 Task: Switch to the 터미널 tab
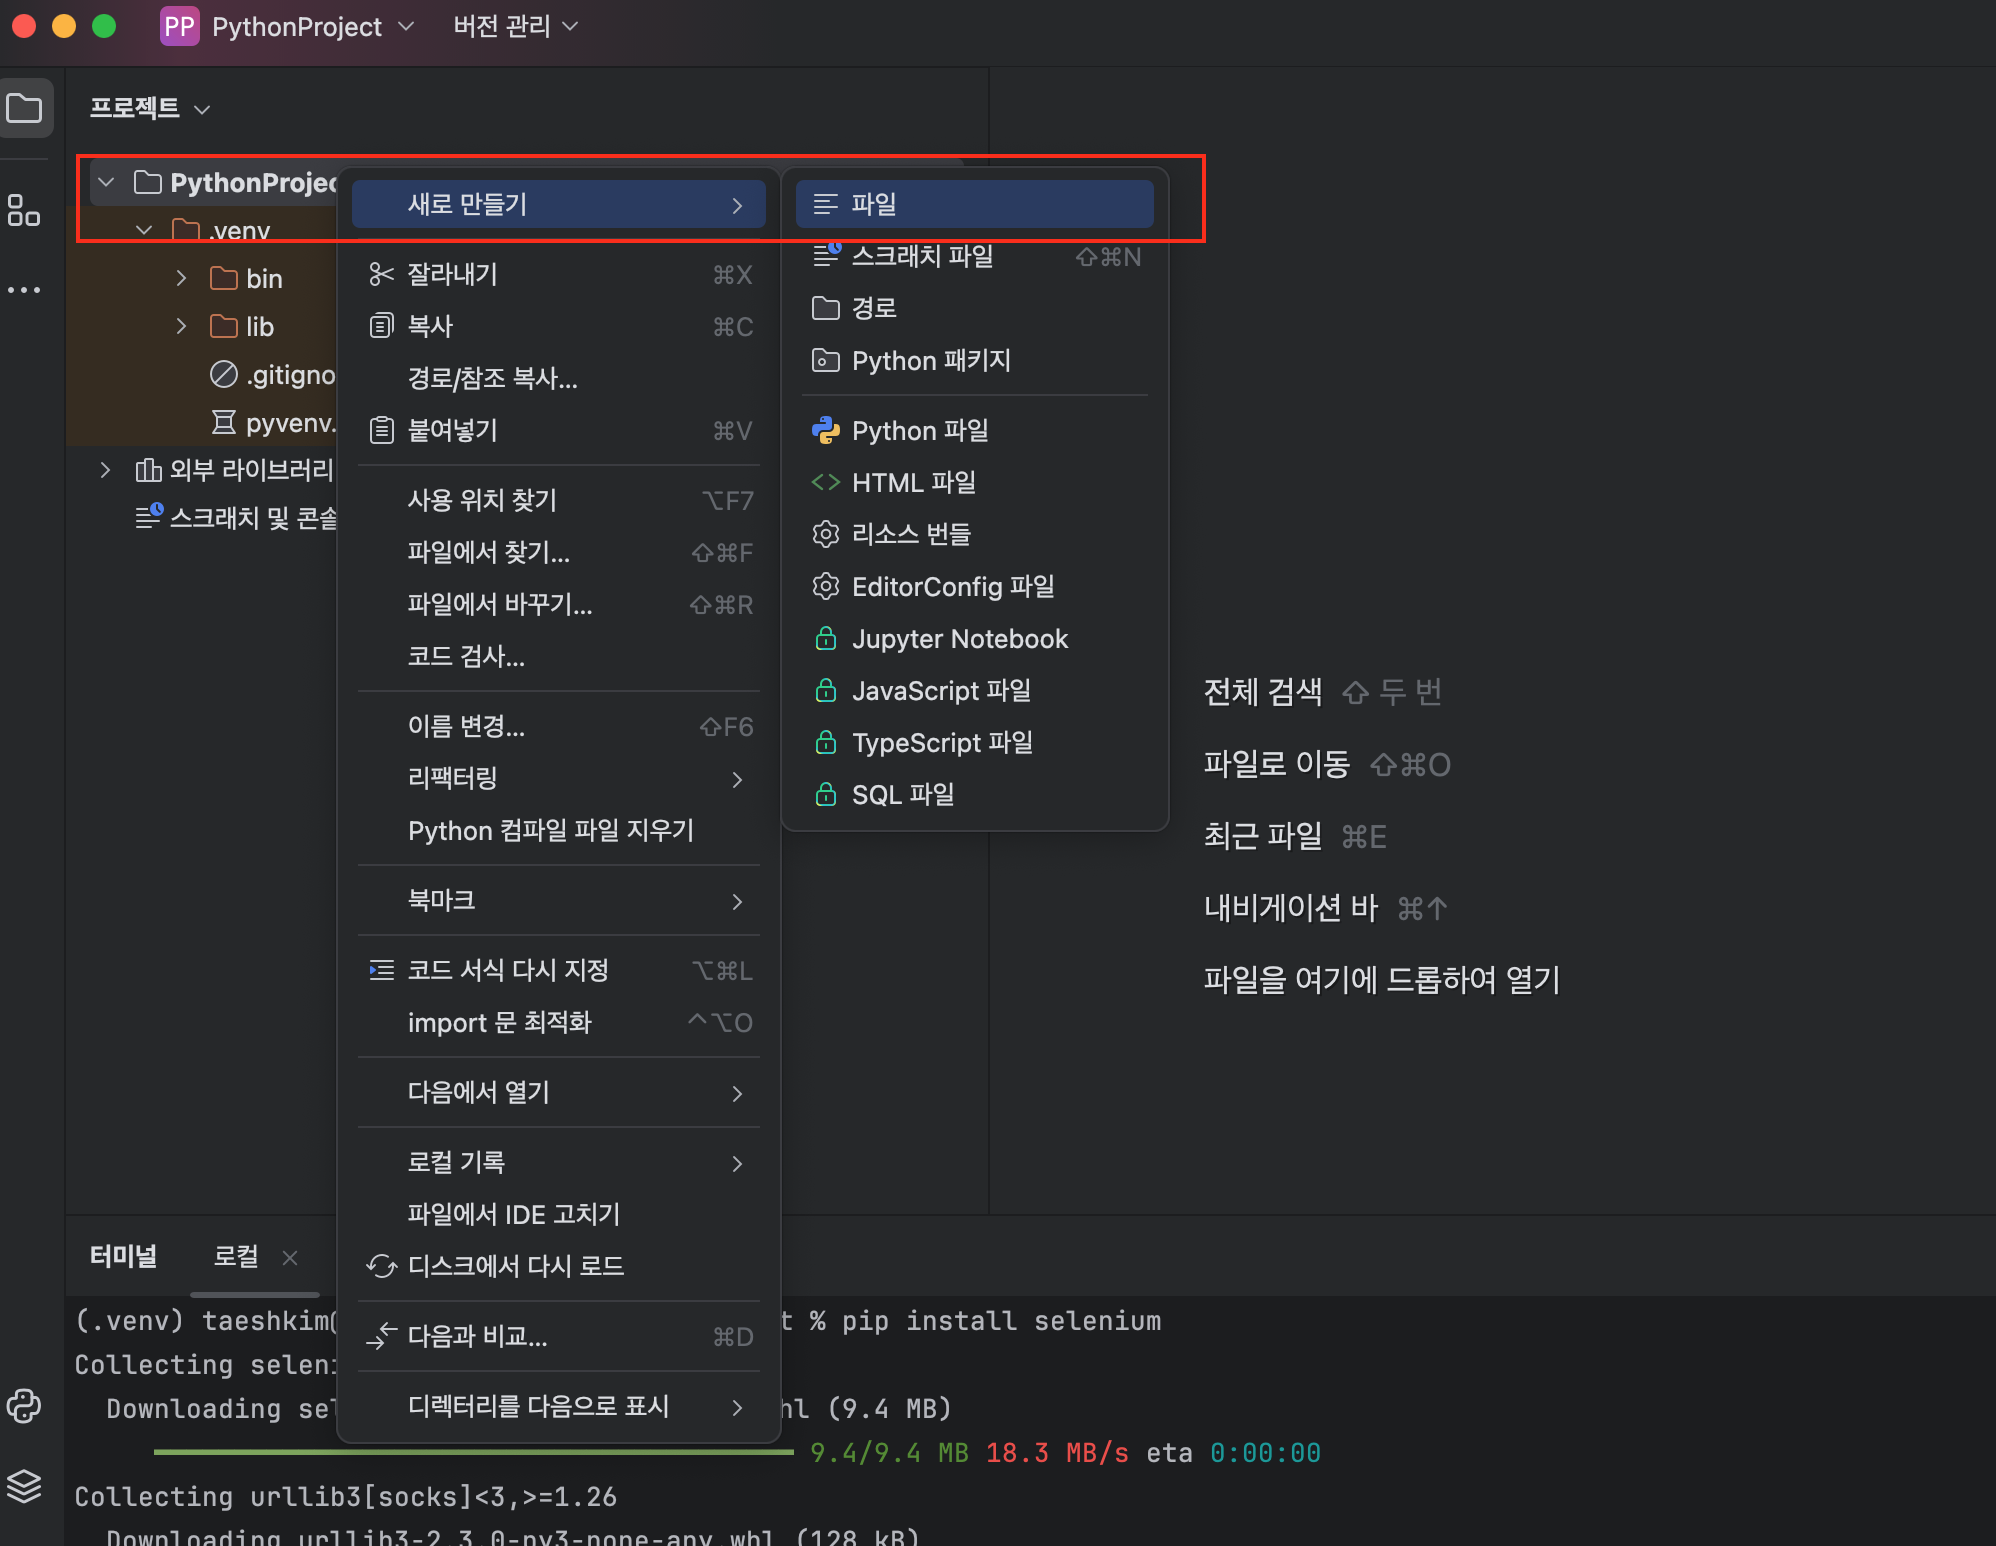click(123, 1256)
